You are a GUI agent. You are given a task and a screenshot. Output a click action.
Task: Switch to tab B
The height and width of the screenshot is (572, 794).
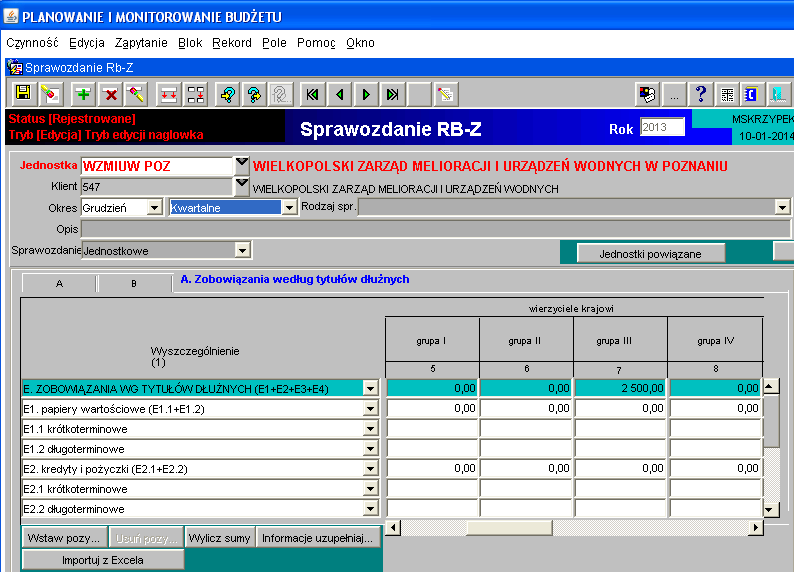click(x=134, y=283)
